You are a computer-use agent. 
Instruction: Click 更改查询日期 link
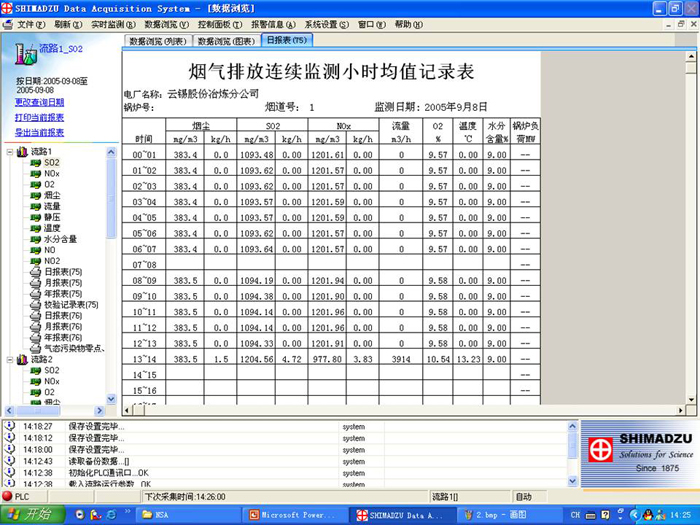[x=40, y=102]
